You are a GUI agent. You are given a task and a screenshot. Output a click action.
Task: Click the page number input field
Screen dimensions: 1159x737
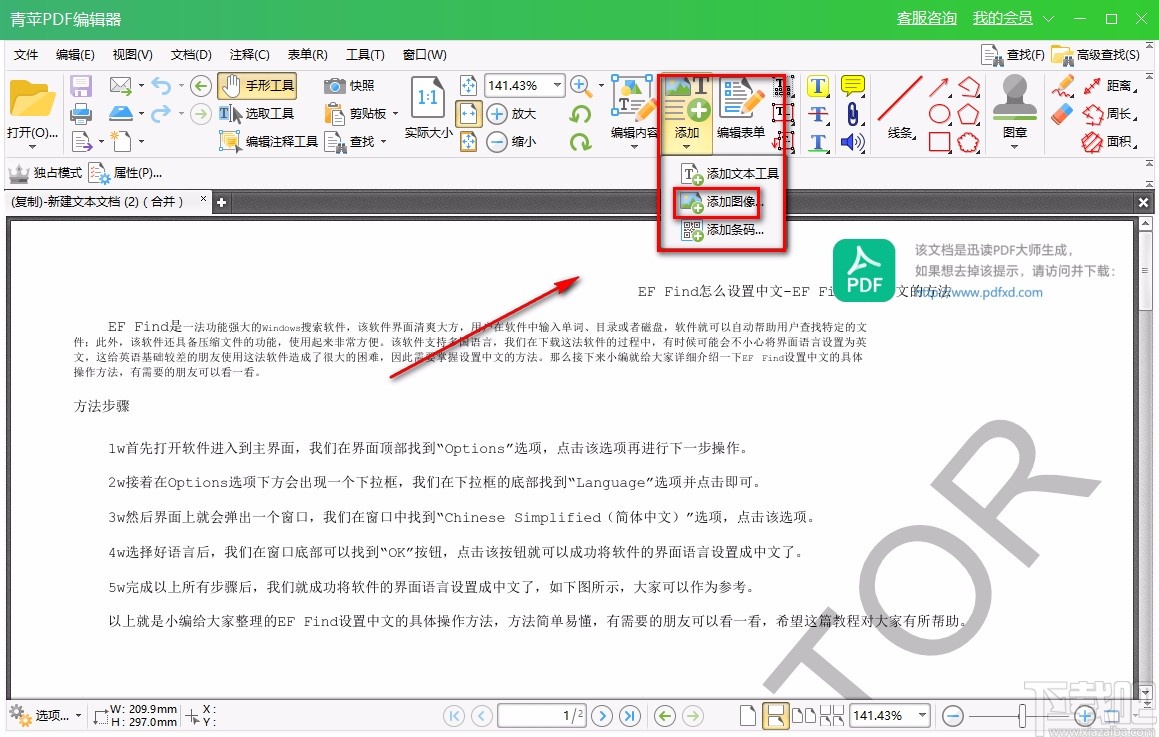point(542,715)
